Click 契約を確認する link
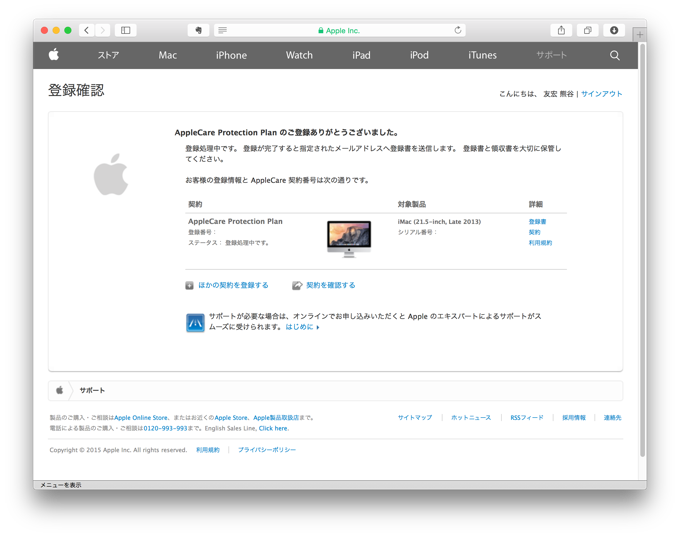The width and height of the screenshot is (680, 537). point(330,285)
